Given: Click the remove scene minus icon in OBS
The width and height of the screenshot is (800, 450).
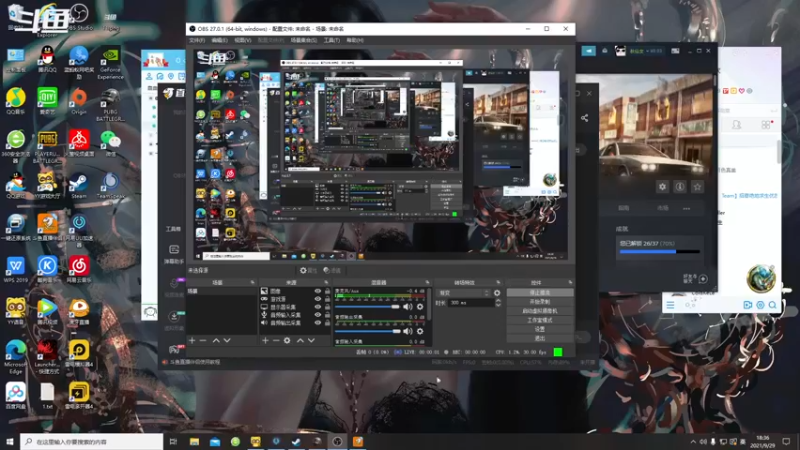Looking at the screenshot, I should pos(203,340).
